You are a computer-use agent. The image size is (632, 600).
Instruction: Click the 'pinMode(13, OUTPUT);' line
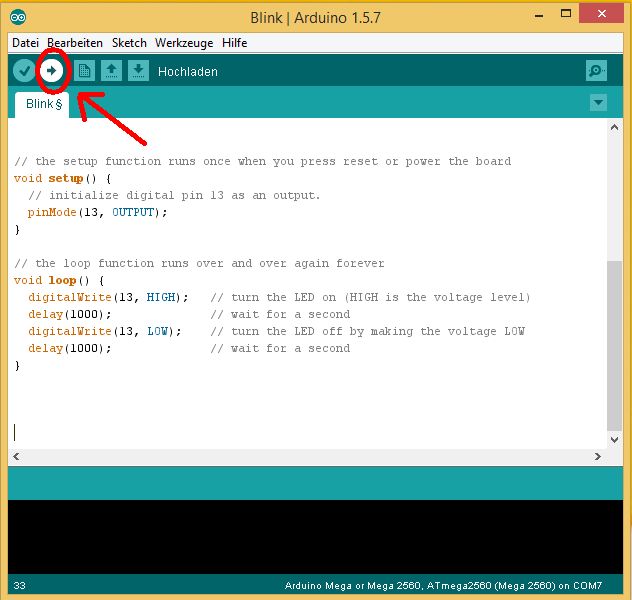[x=97, y=212]
